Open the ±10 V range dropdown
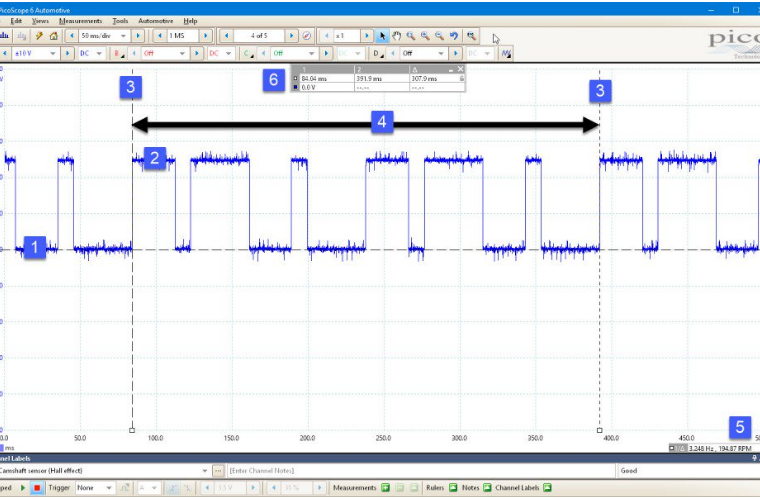The image size is (760, 500). point(52,53)
